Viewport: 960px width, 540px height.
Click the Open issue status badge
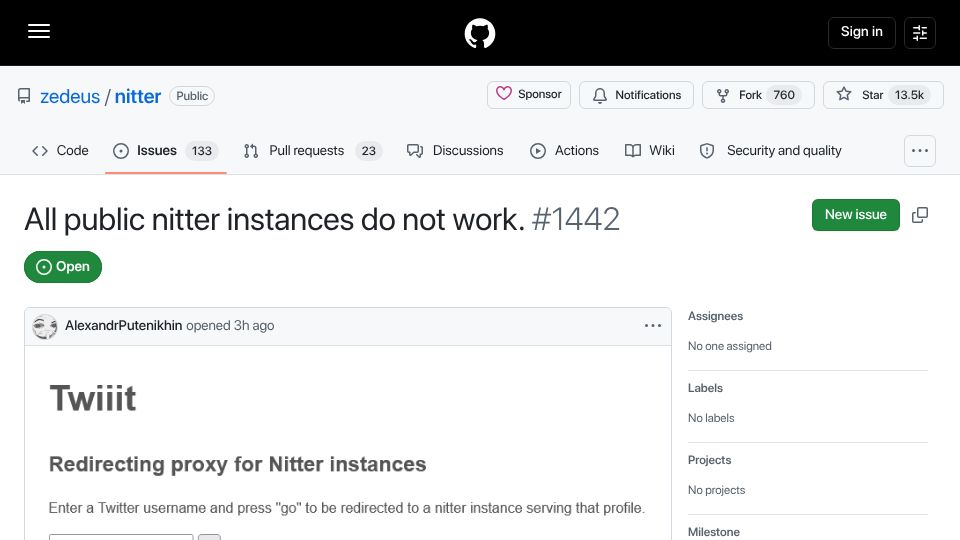click(63, 267)
